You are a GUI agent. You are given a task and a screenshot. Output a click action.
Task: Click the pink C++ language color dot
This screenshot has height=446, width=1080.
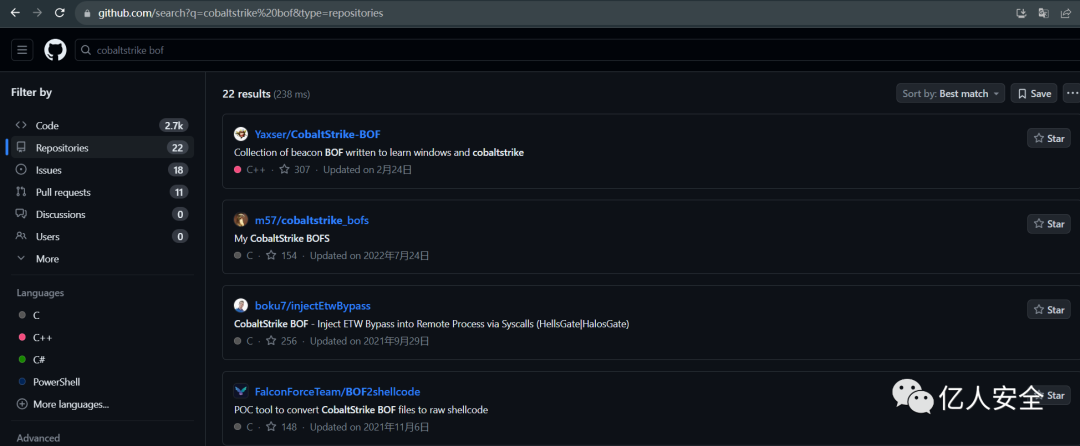click(x=22, y=337)
